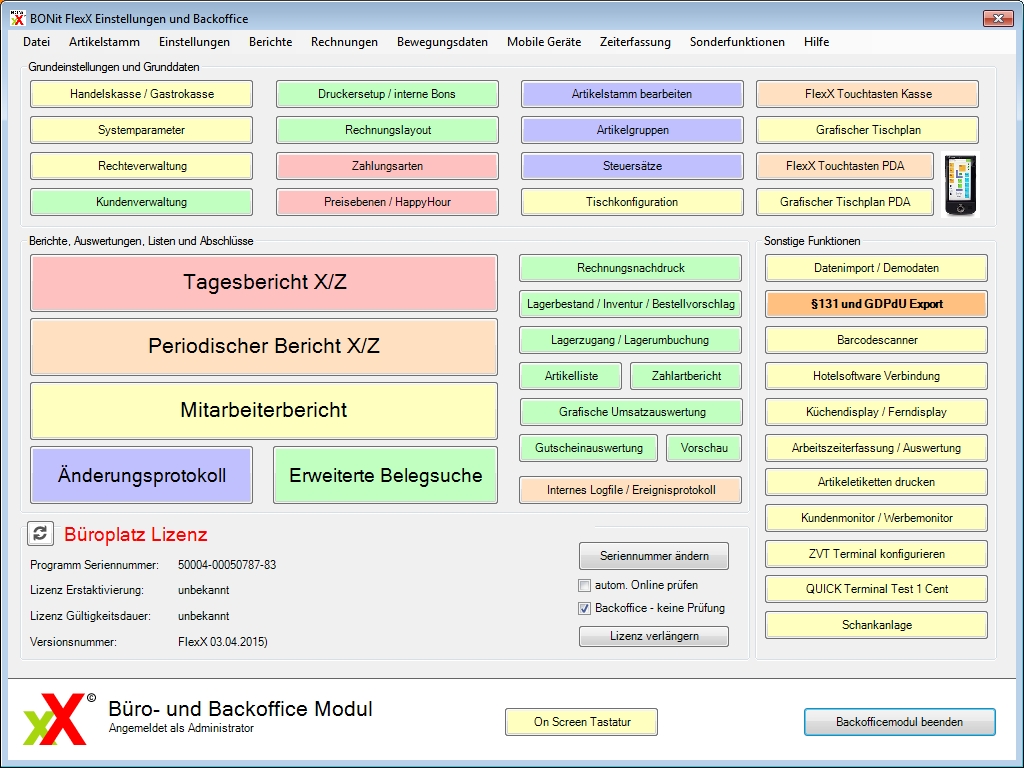Open the Rechnungen menu

tap(344, 42)
